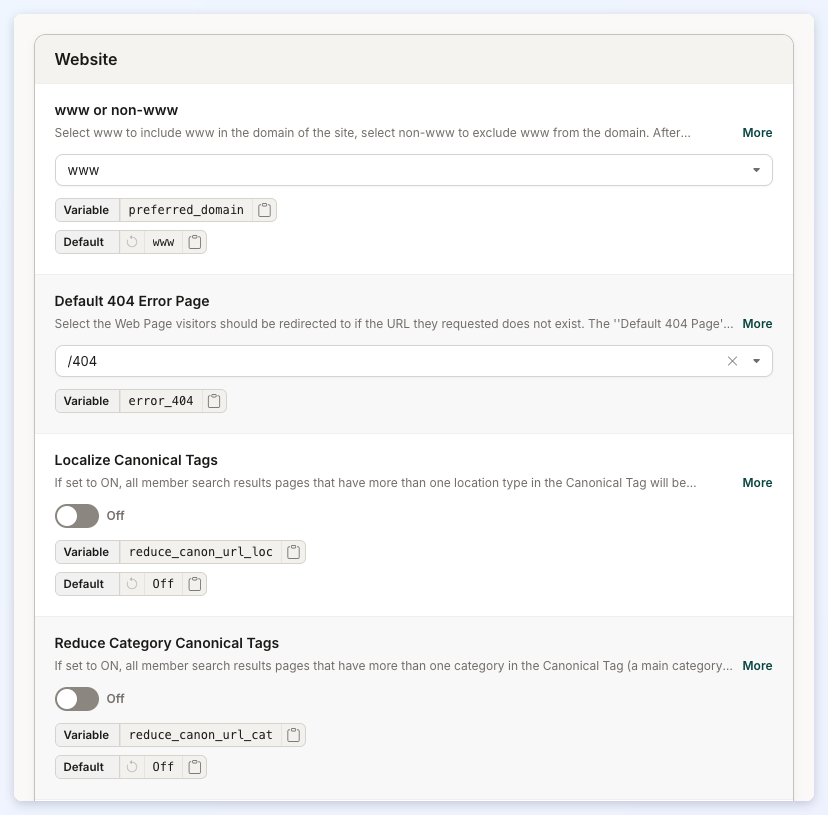Reset Reduce Category Canonical Tags to default
This screenshot has width=828, height=815.
(x=132, y=767)
